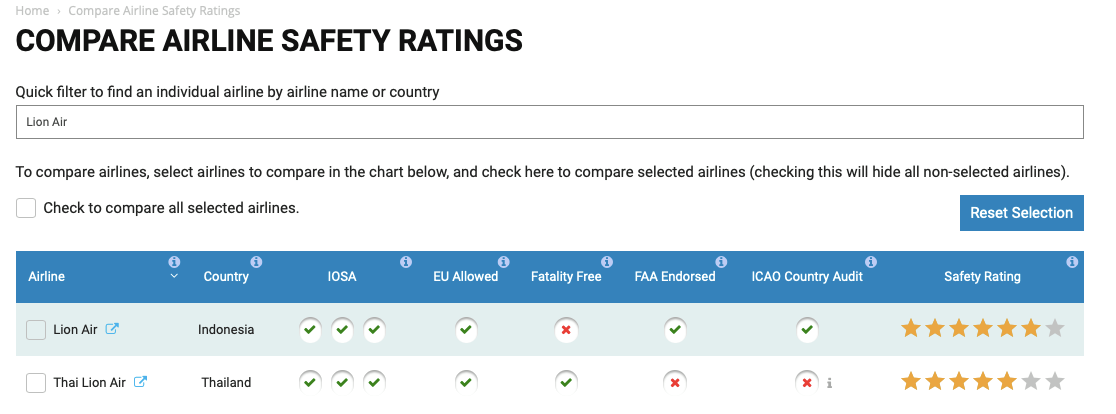Click info icon on Fatality Free column

(x=606, y=262)
